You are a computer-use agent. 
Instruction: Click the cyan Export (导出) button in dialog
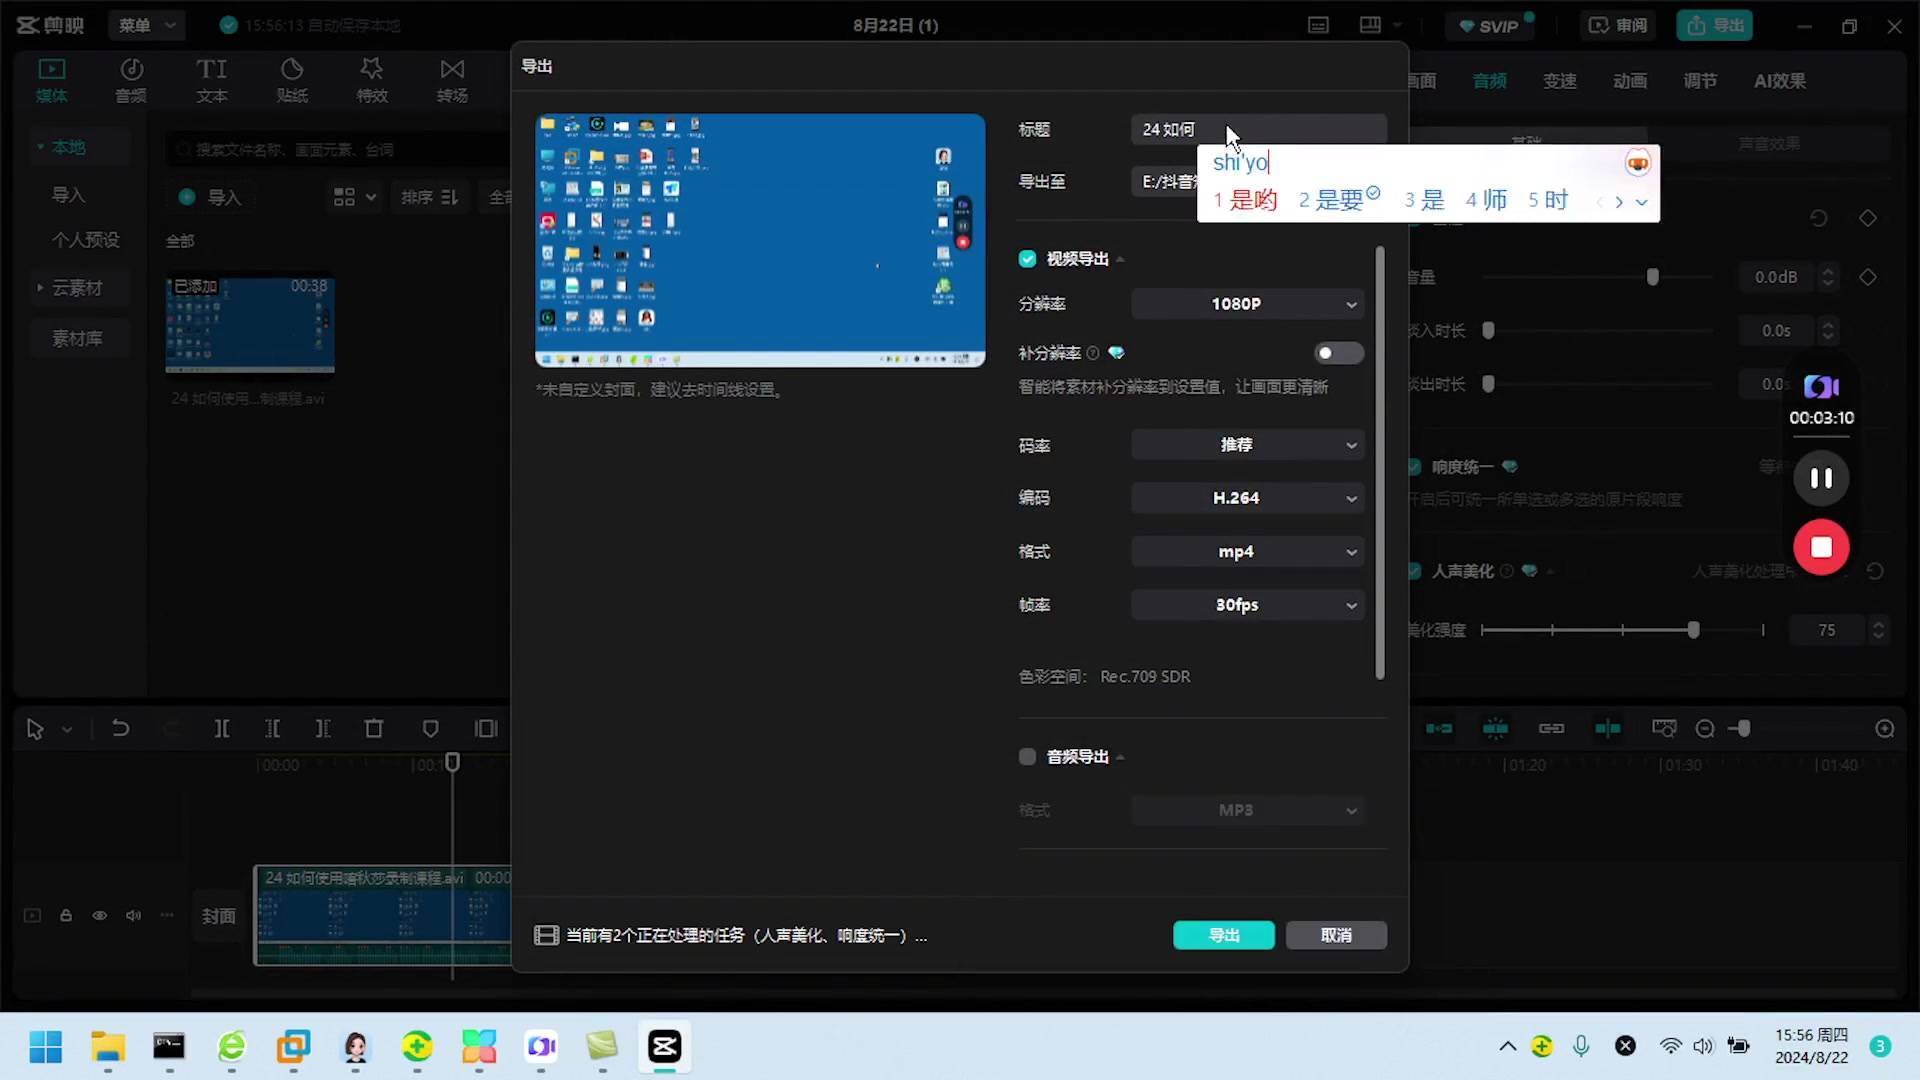pyautogui.click(x=1223, y=935)
